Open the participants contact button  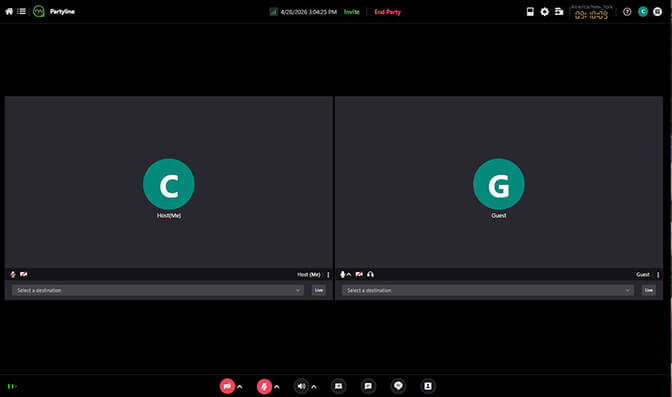428,386
